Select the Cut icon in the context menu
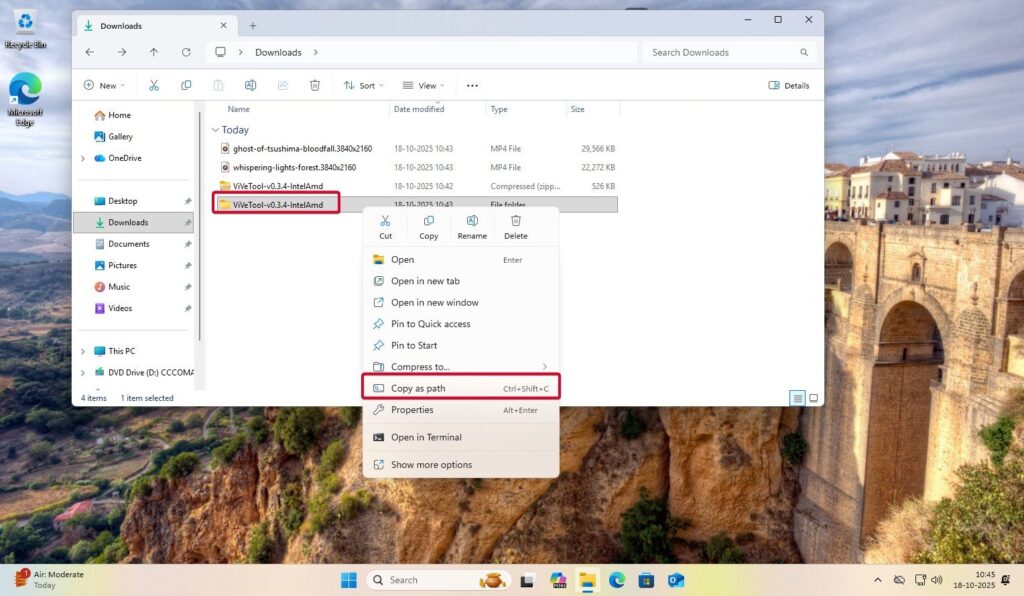1024x596 pixels. [x=385, y=223]
